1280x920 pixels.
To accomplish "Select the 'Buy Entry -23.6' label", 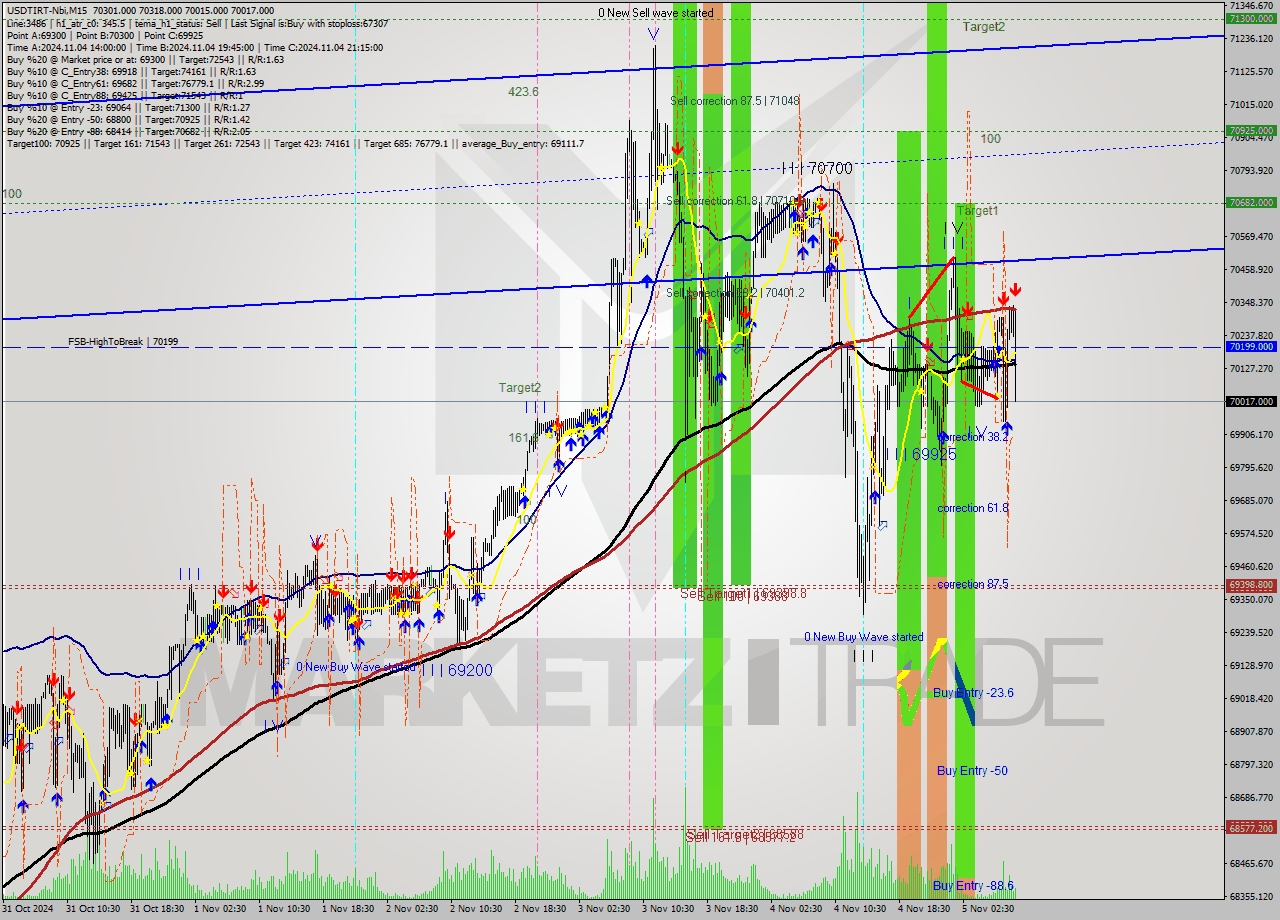I will (973, 692).
